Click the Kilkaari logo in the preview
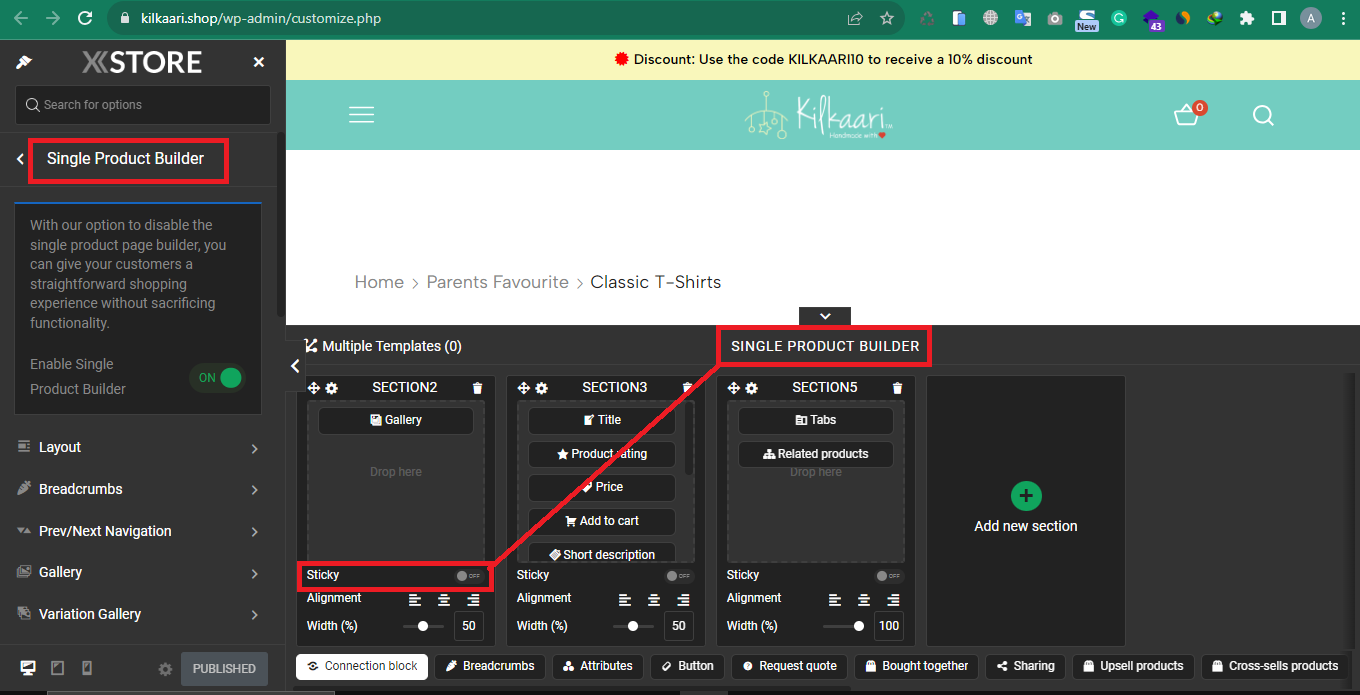The height and width of the screenshot is (695, 1360). click(x=818, y=116)
